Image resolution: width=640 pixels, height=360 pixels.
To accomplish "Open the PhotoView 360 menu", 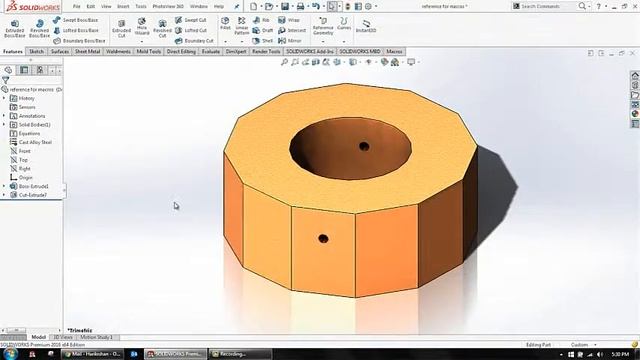I will (168, 7).
